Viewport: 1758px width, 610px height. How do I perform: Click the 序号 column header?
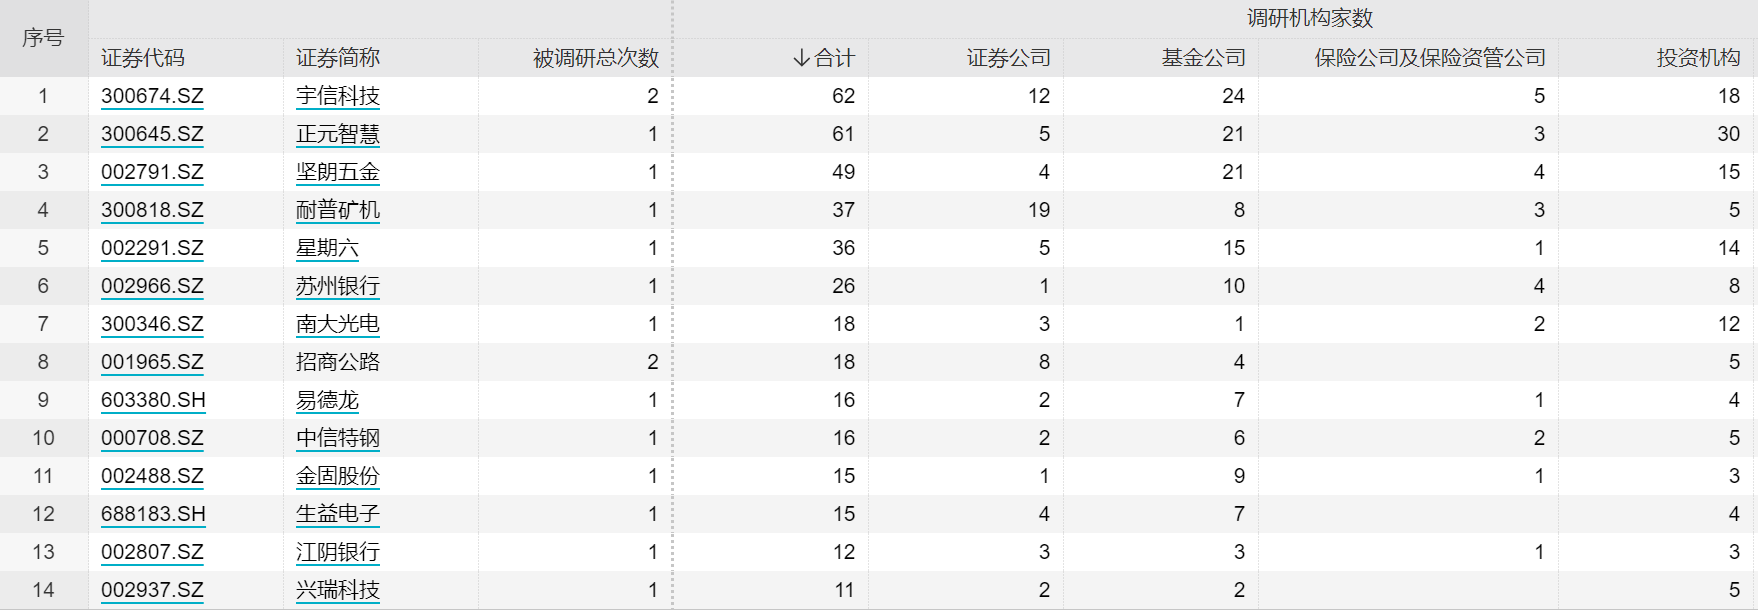pyautogui.click(x=43, y=38)
